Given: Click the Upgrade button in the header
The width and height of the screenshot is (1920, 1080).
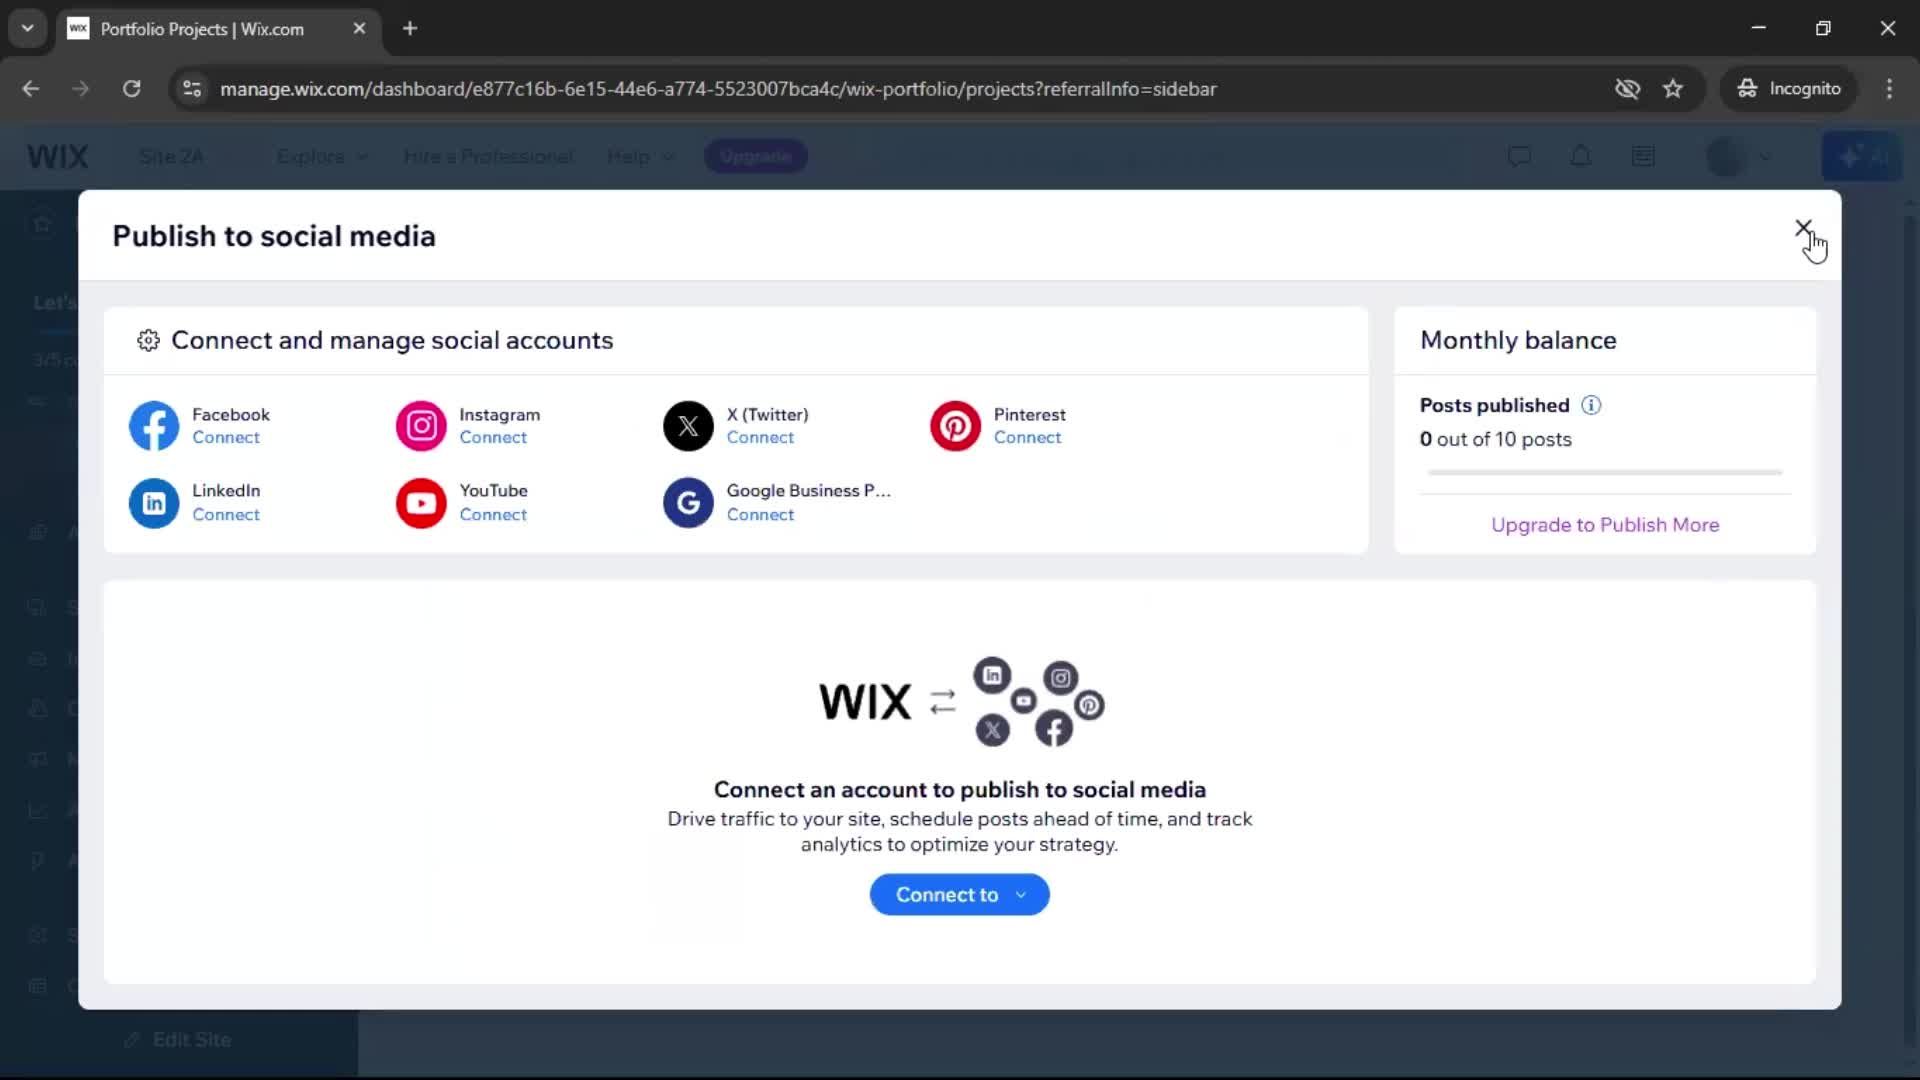Looking at the screenshot, I should point(756,157).
